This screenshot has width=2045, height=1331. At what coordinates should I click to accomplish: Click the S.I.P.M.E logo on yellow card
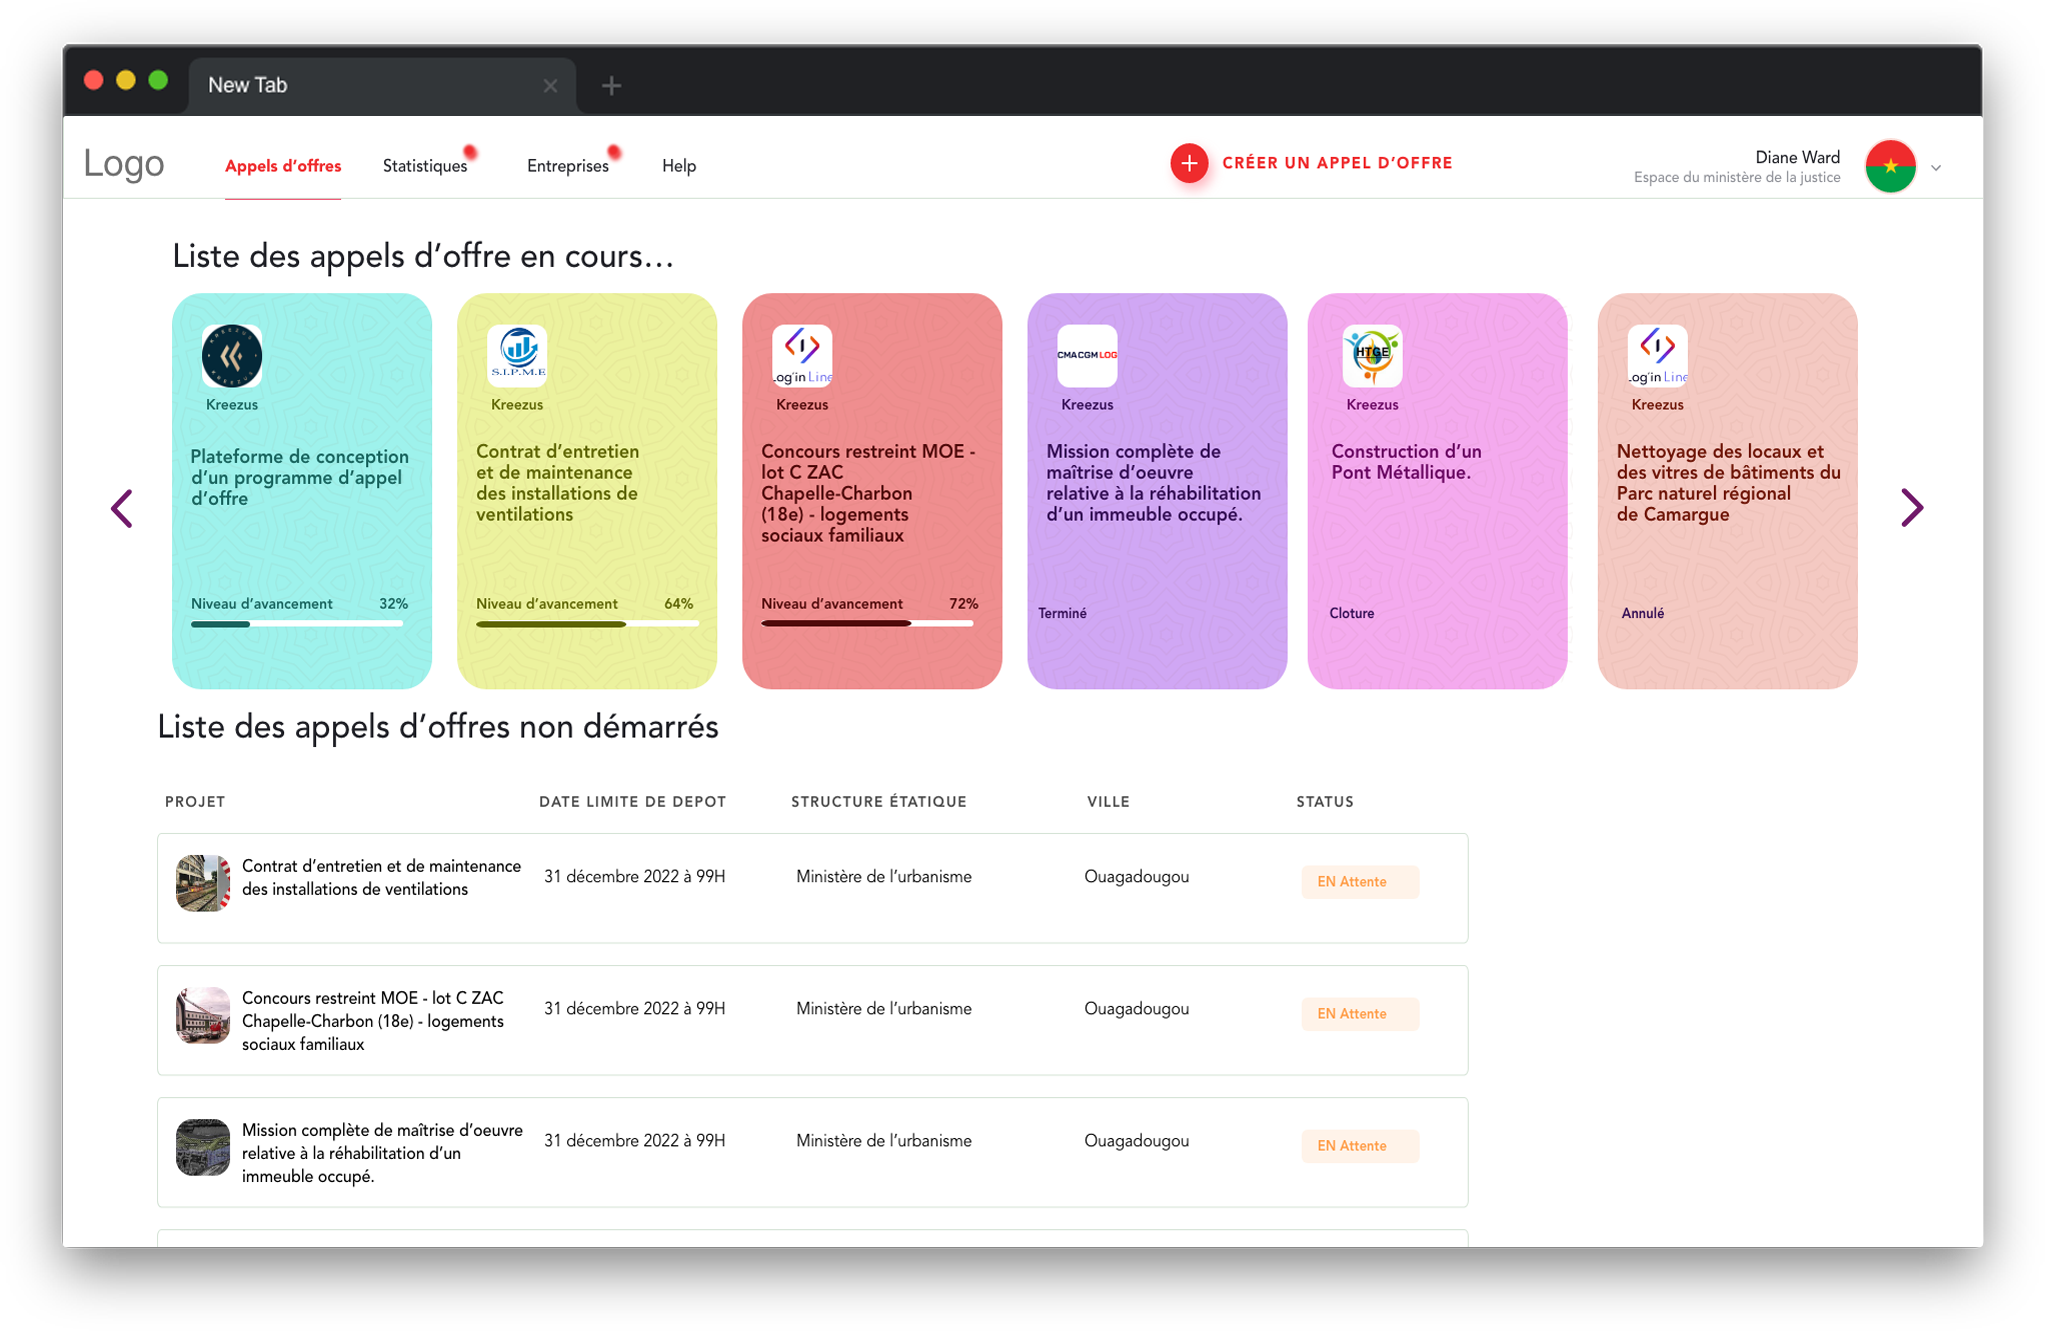coord(517,356)
